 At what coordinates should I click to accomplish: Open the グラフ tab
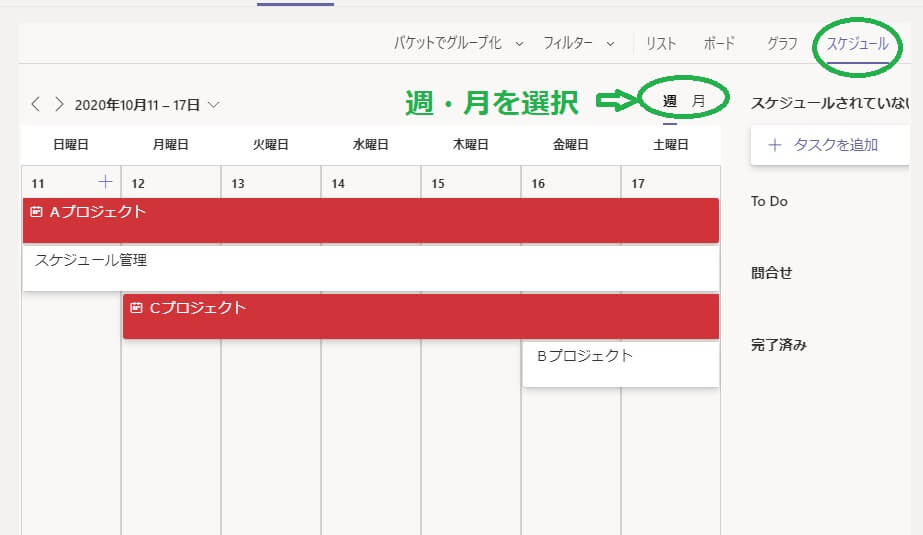coord(782,43)
